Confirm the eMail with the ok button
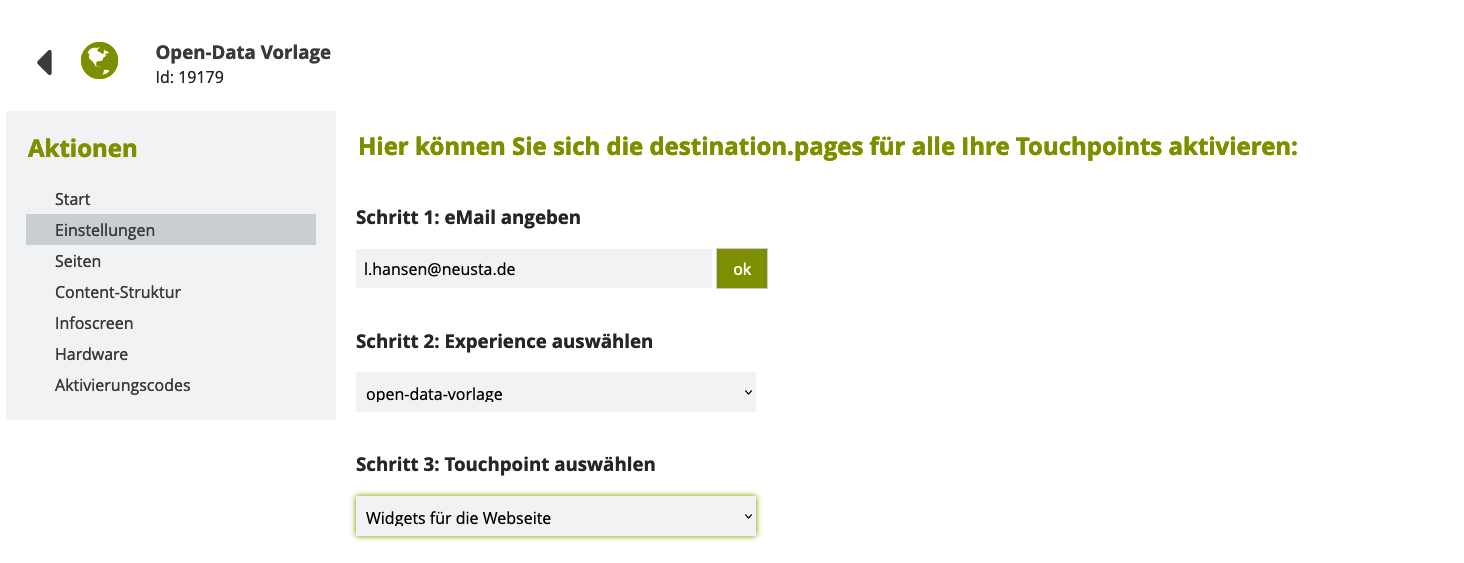 pos(742,269)
